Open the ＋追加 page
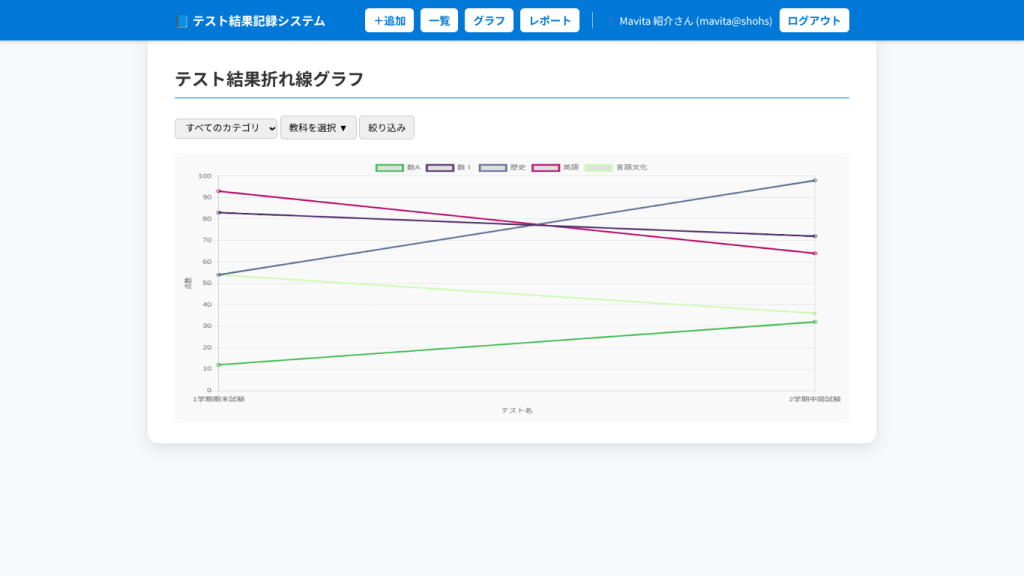This screenshot has width=1024, height=576. coord(389,21)
